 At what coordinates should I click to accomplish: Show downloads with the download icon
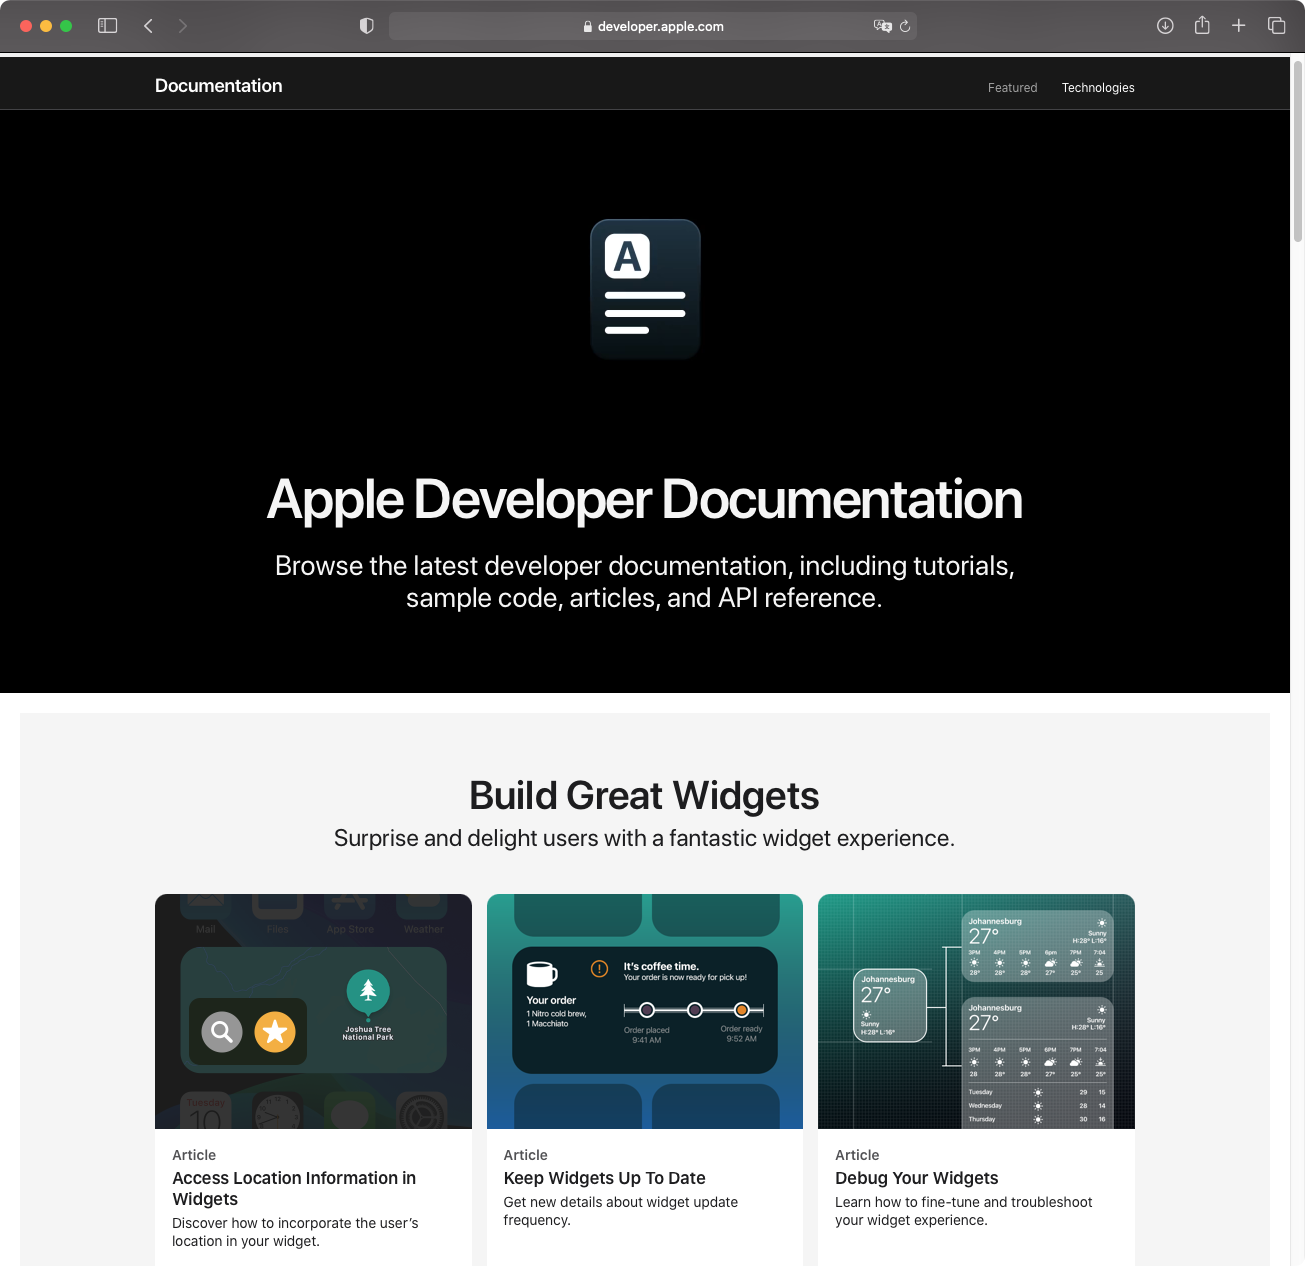(x=1165, y=26)
